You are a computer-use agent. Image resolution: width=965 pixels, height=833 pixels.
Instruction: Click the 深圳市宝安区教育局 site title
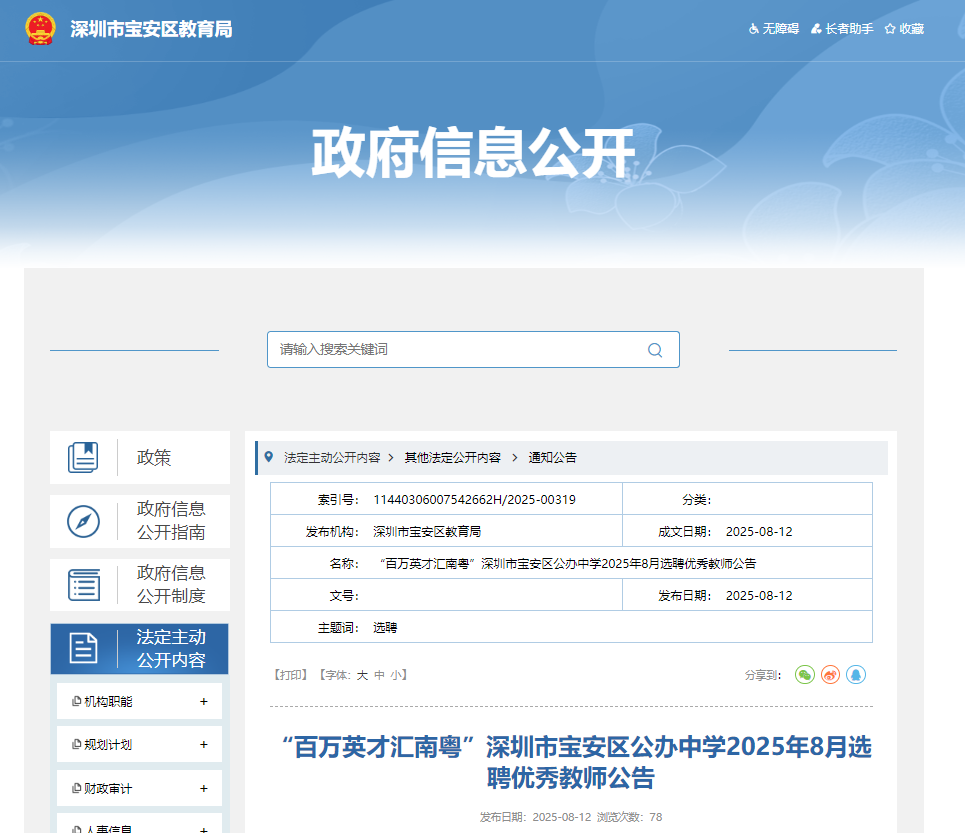pos(151,29)
